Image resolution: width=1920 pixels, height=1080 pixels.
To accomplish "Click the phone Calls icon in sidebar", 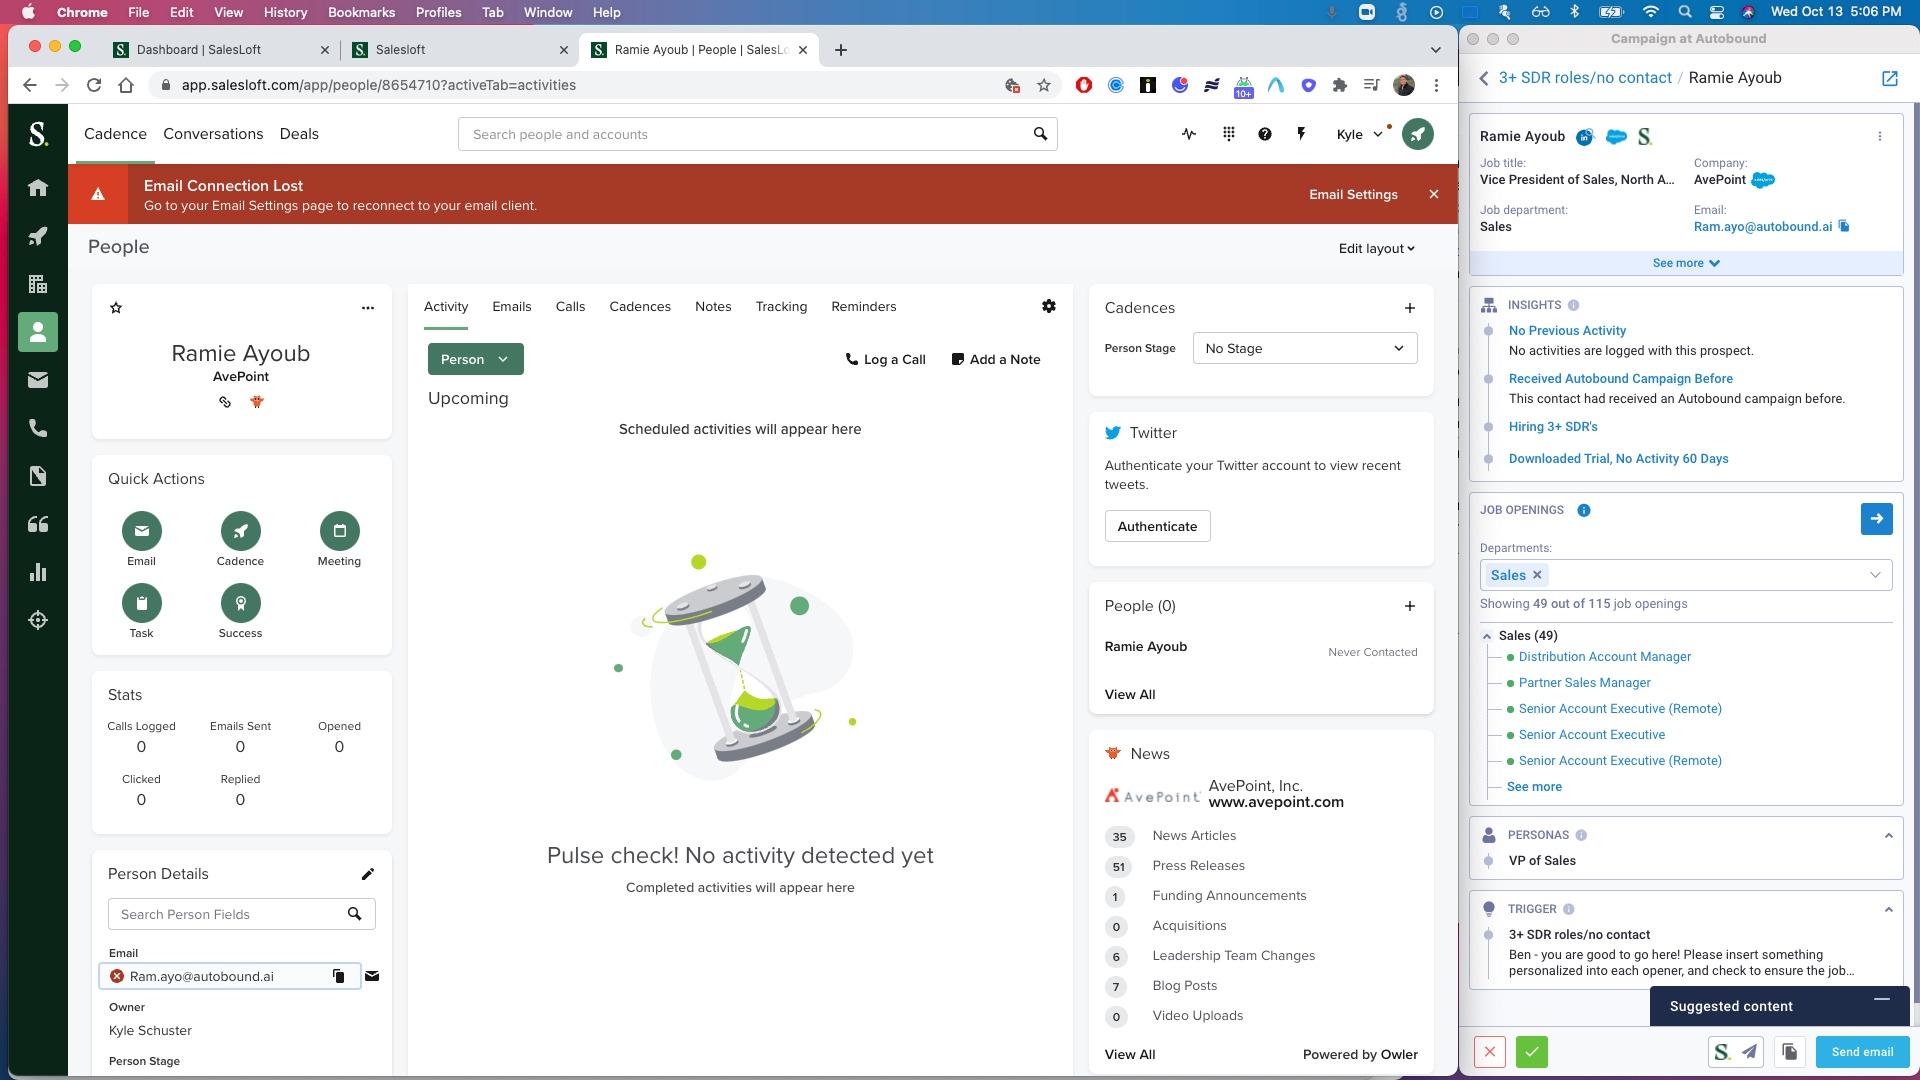I will (x=38, y=428).
